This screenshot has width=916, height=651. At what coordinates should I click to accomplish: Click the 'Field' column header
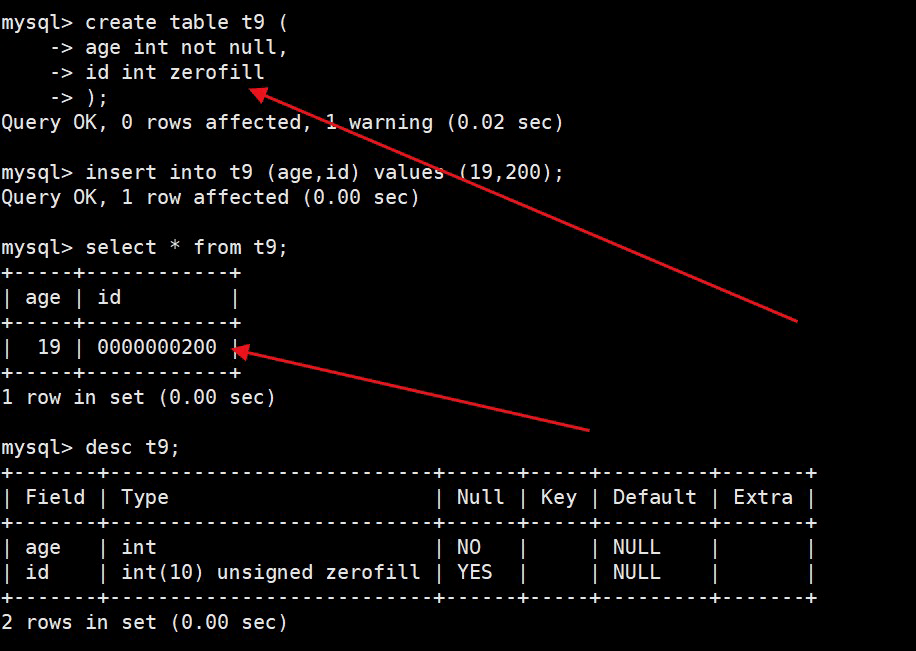(55, 497)
